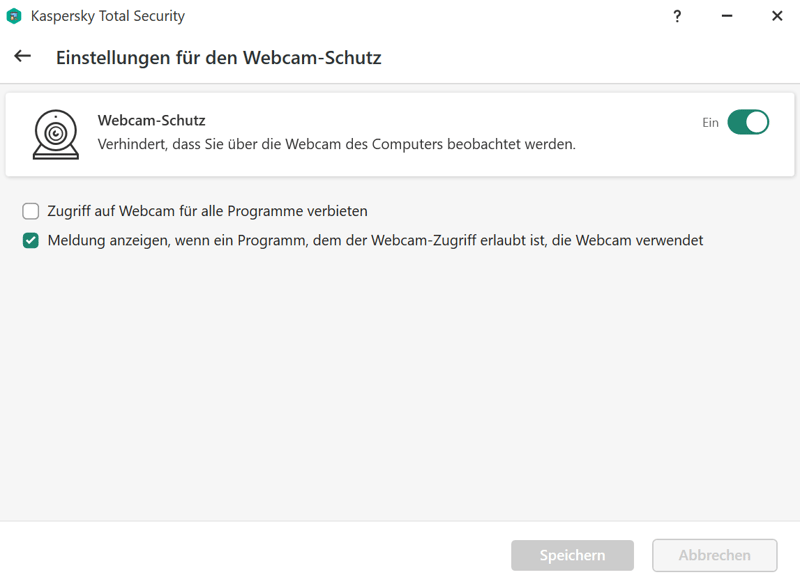This screenshot has height=584, width=800.
Task: Click the empty gray area below the checkboxes
Action: (x=400, y=380)
